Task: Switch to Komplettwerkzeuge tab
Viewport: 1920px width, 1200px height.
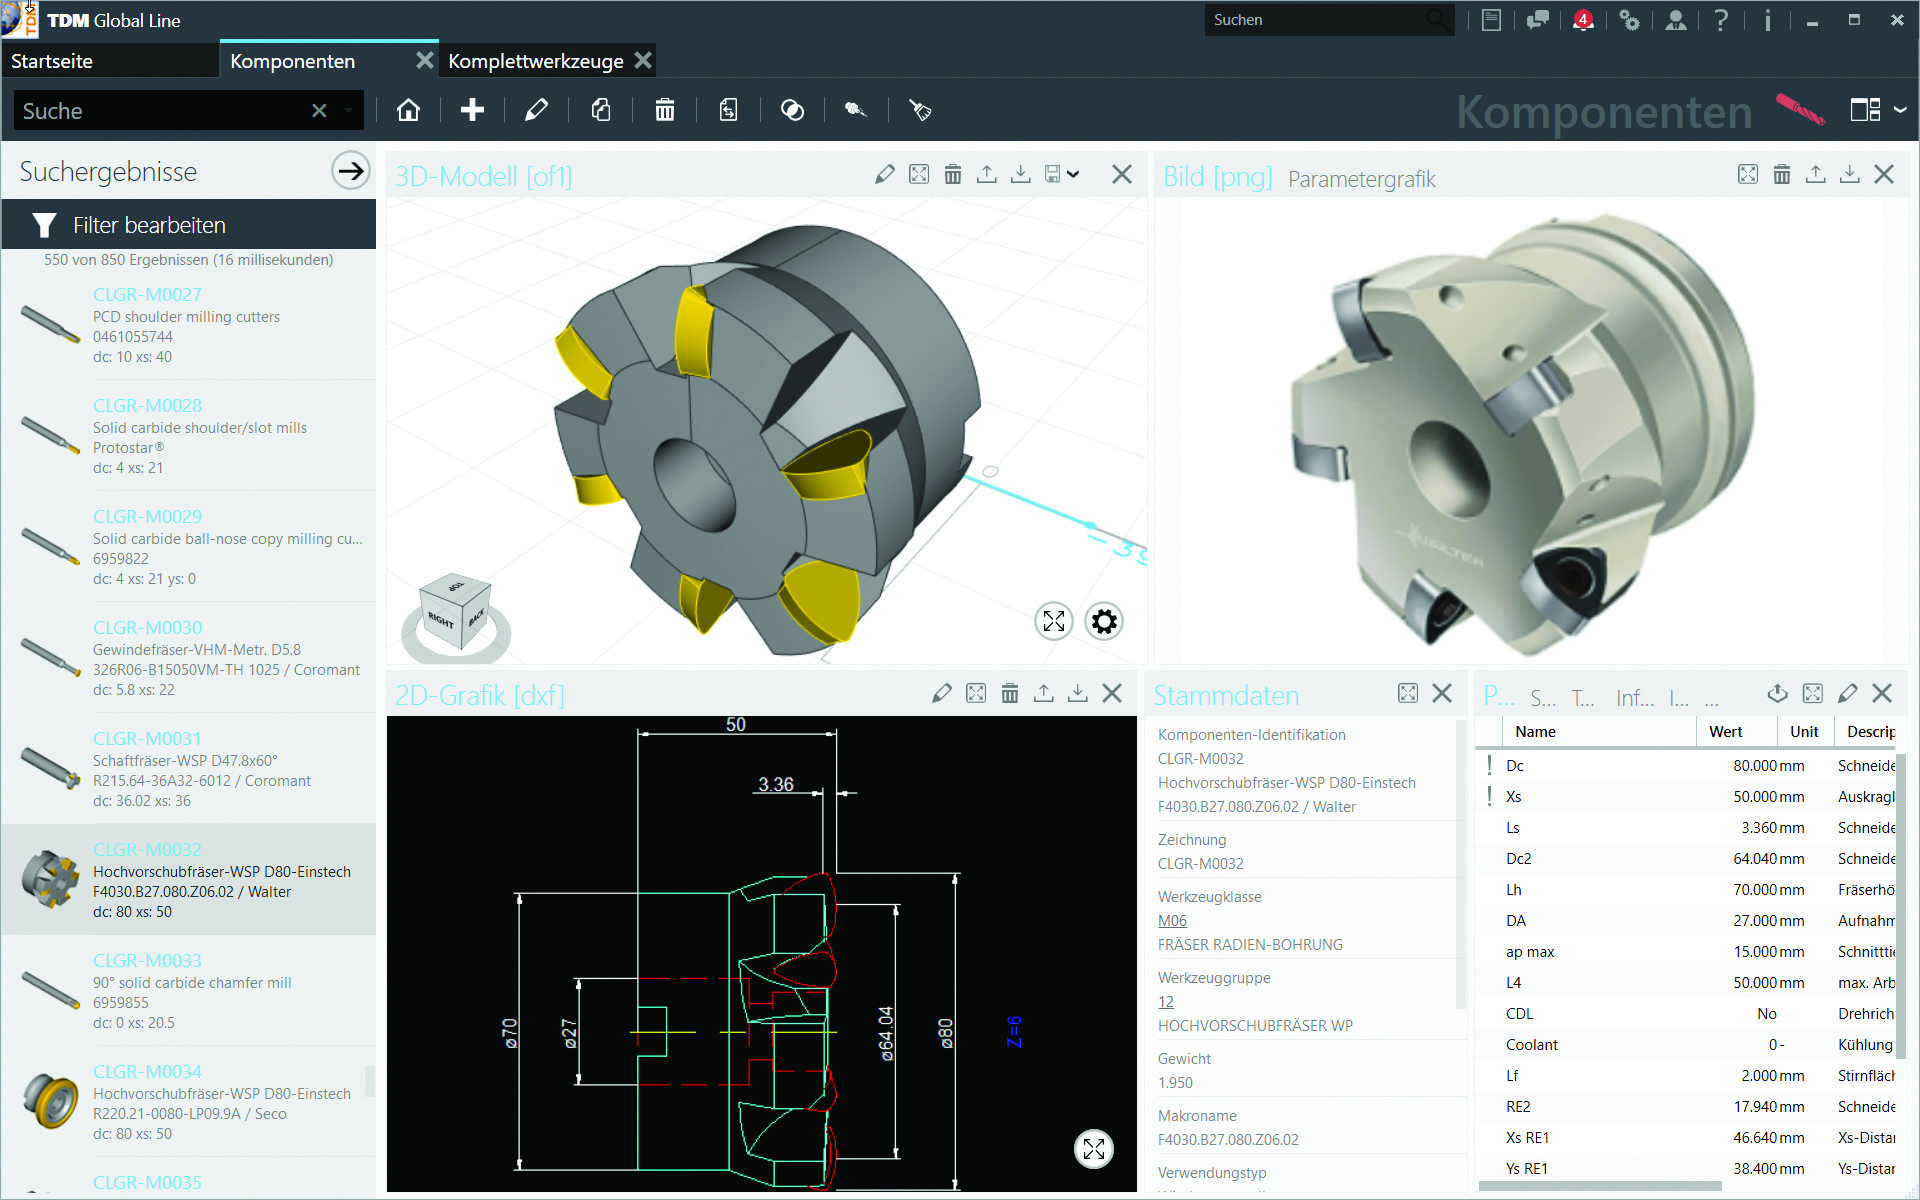Action: point(535,61)
